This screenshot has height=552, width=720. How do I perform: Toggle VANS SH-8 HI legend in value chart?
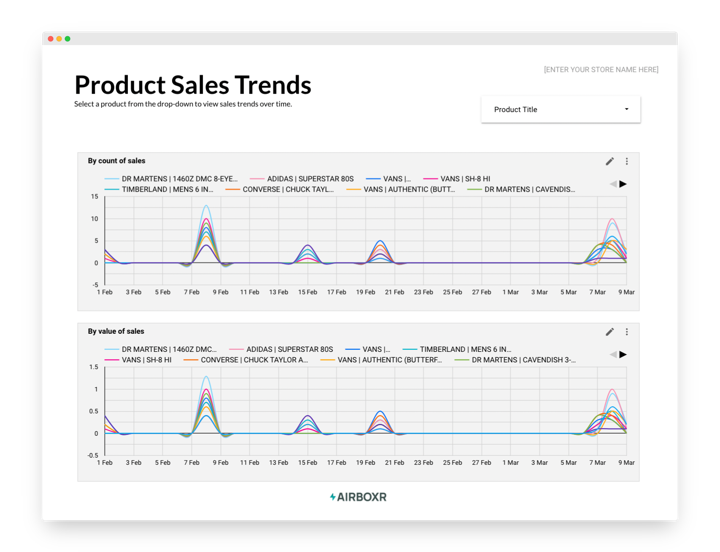coord(138,360)
